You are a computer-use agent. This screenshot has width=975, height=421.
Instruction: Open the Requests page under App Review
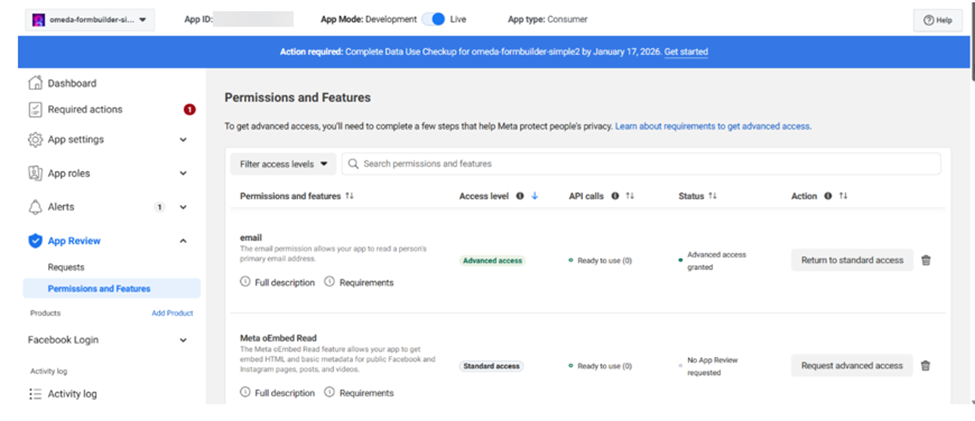tap(66, 267)
